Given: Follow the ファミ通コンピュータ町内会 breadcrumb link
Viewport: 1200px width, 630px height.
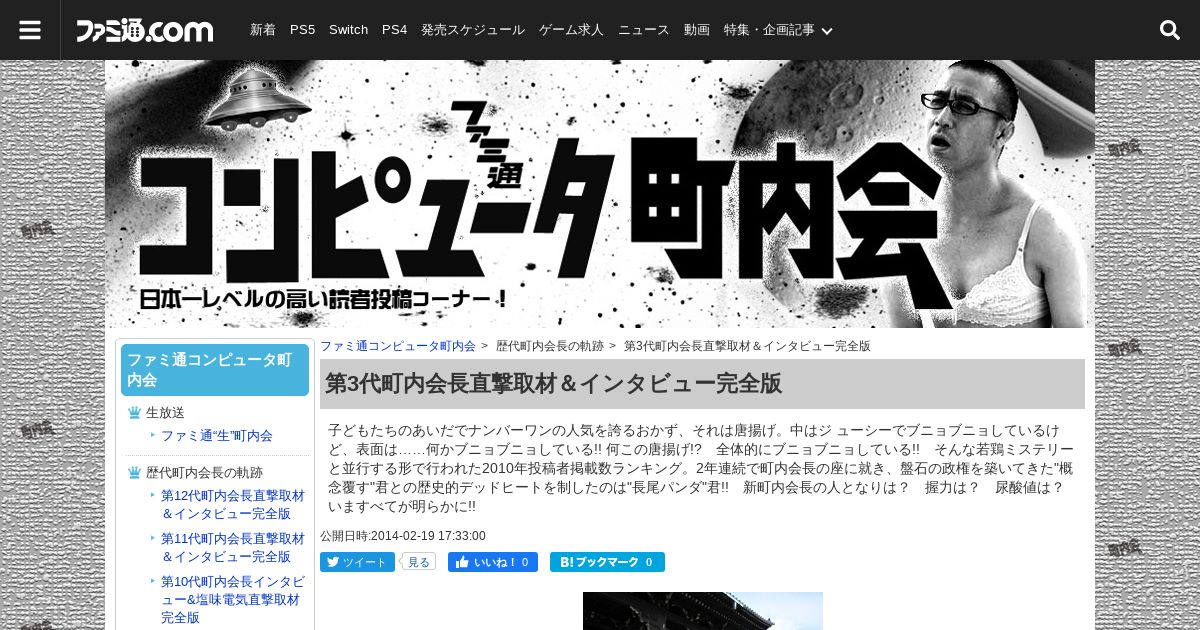Looking at the screenshot, I should [398, 346].
